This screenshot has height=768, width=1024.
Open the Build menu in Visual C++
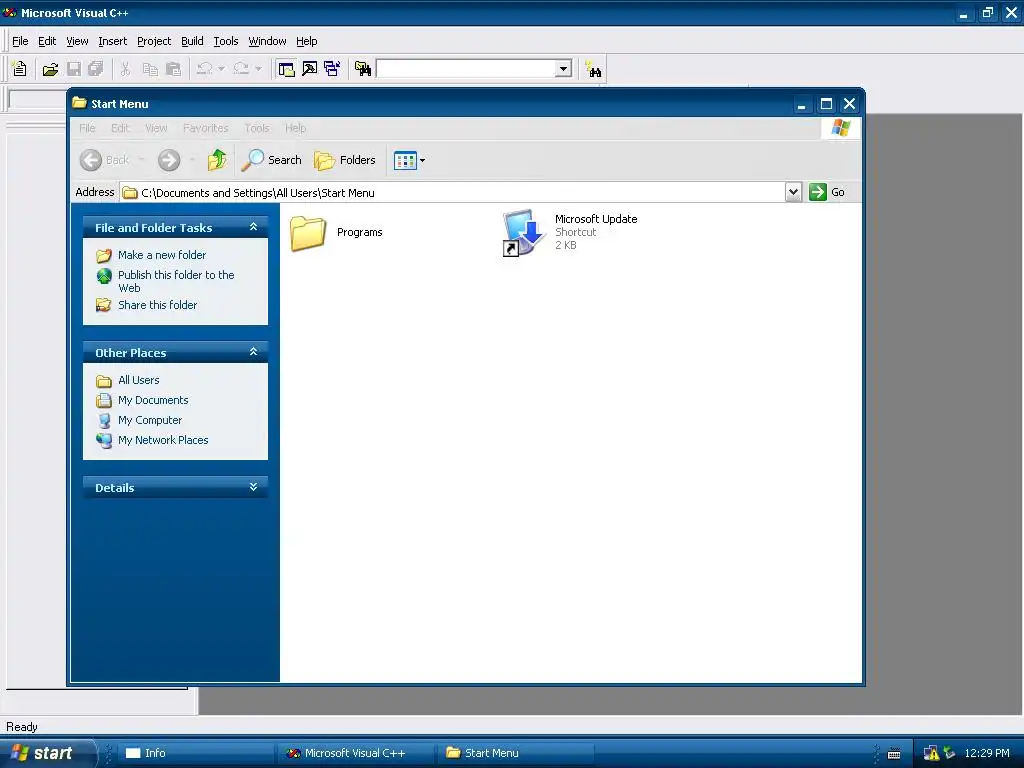pyautogui.click(x=192, y=41)
